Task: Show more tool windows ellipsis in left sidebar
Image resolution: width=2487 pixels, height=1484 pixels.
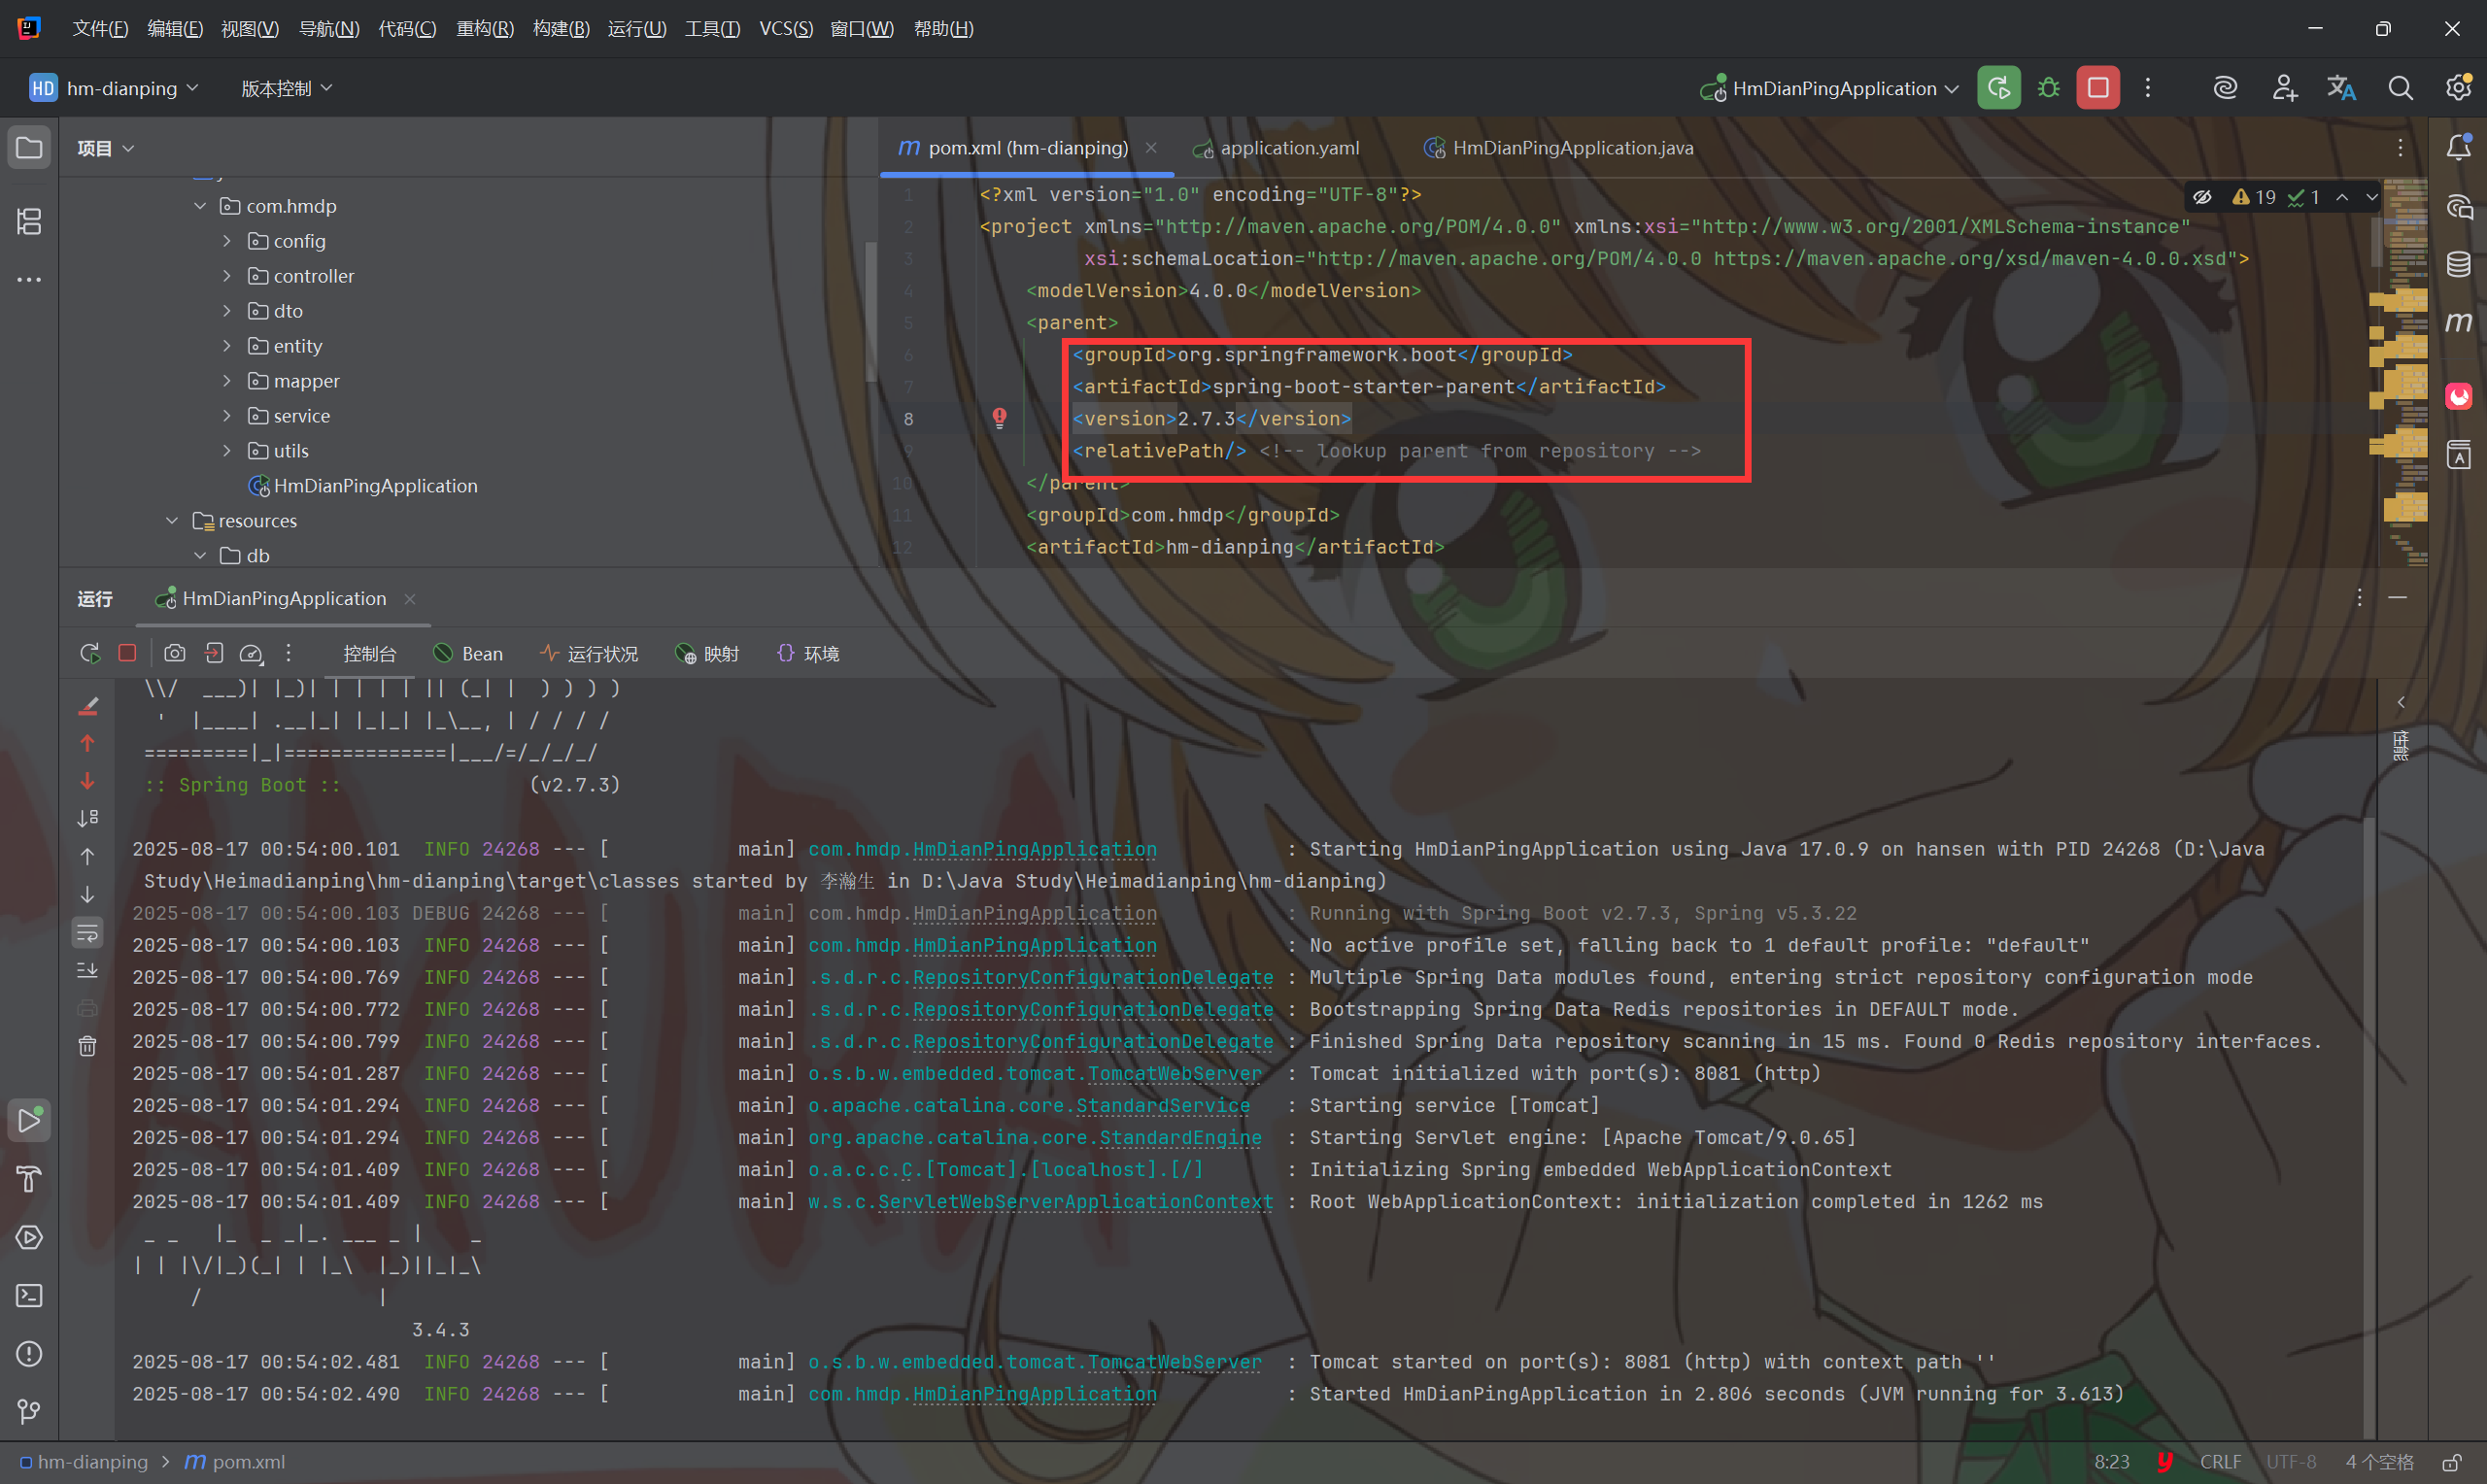Action: 29,280
